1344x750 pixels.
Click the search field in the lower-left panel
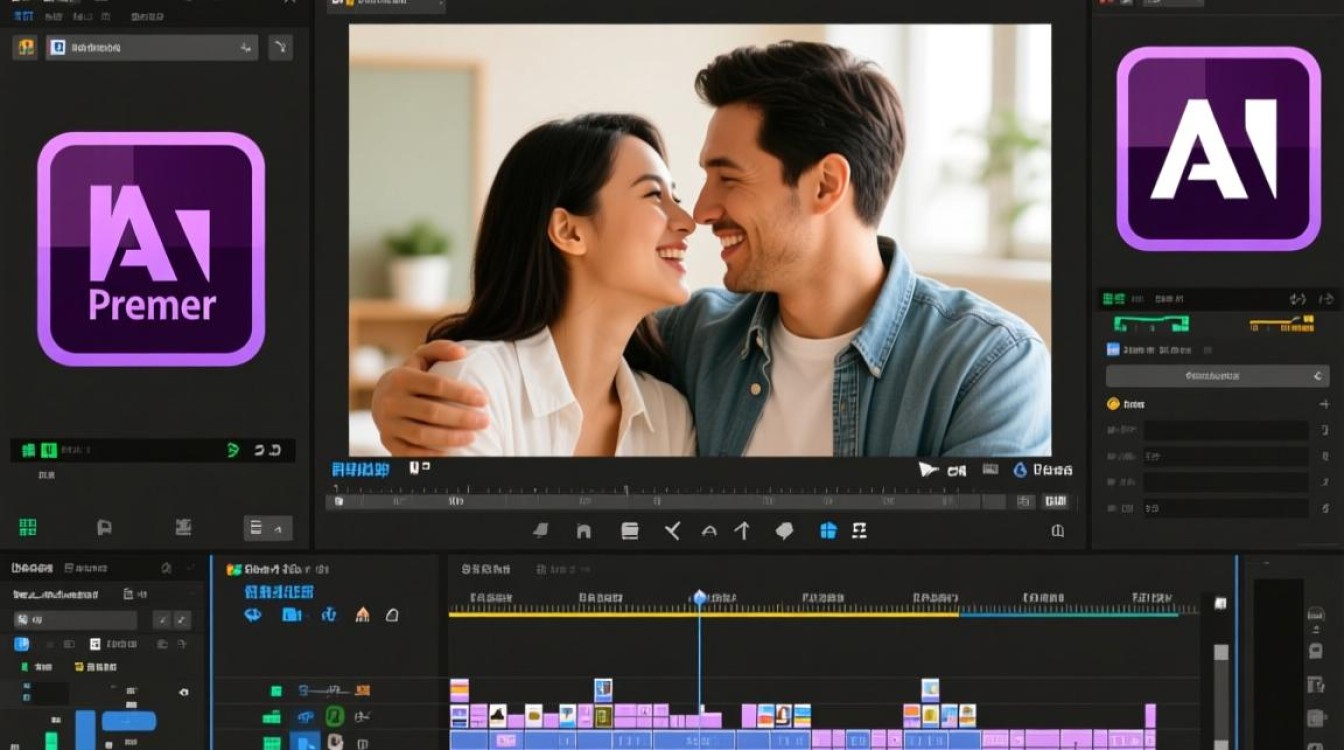[x=76, y=620]
